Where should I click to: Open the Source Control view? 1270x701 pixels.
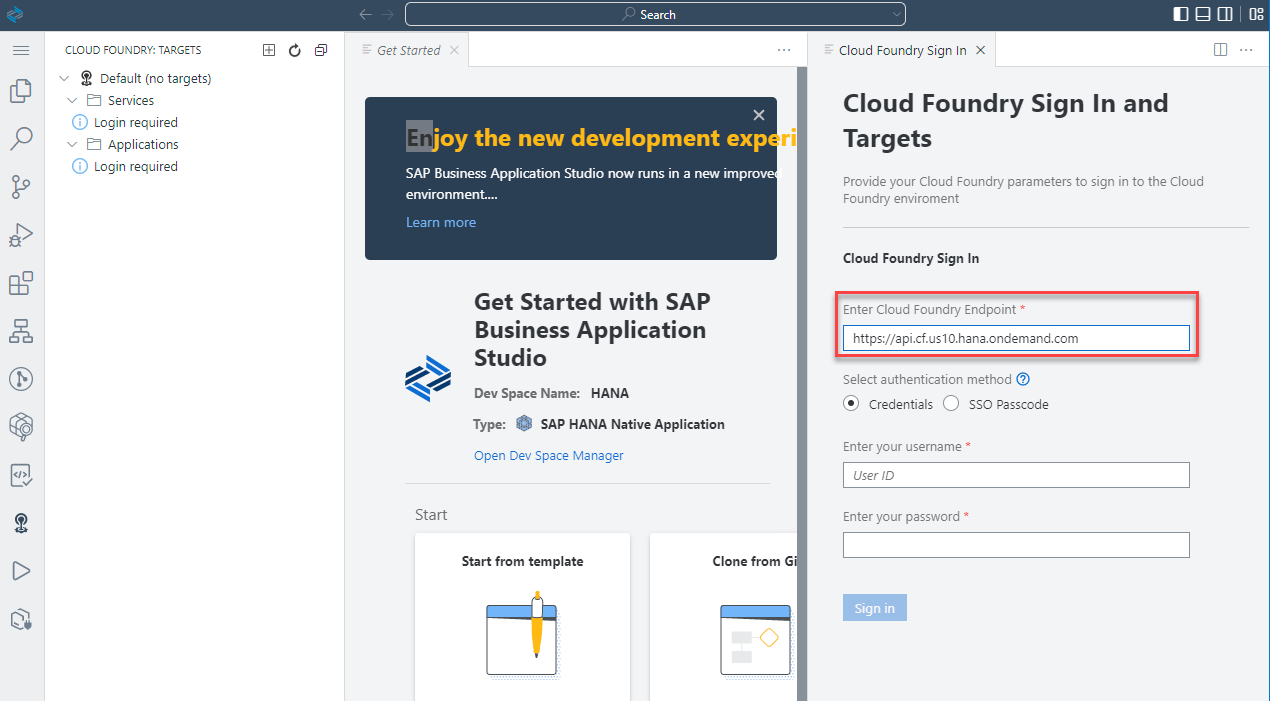(x=21, y=186)
